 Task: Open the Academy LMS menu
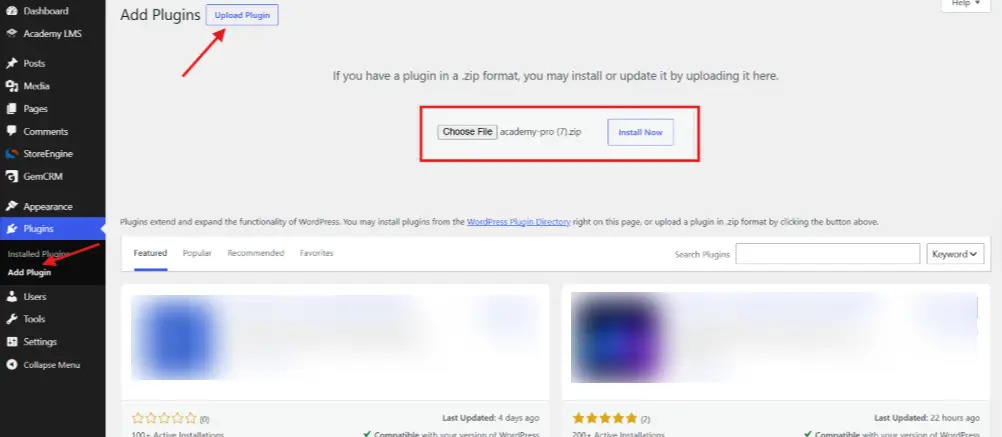point(52,33)
